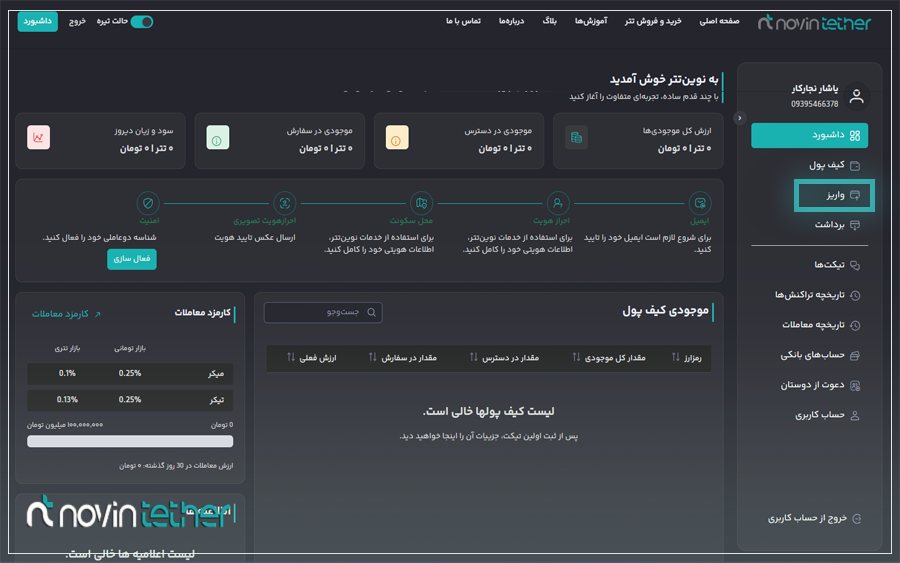Click the لیست کیف پولها خالی است message
The width and height of the screenshot is (900, 563).
[x=488, y=411]
